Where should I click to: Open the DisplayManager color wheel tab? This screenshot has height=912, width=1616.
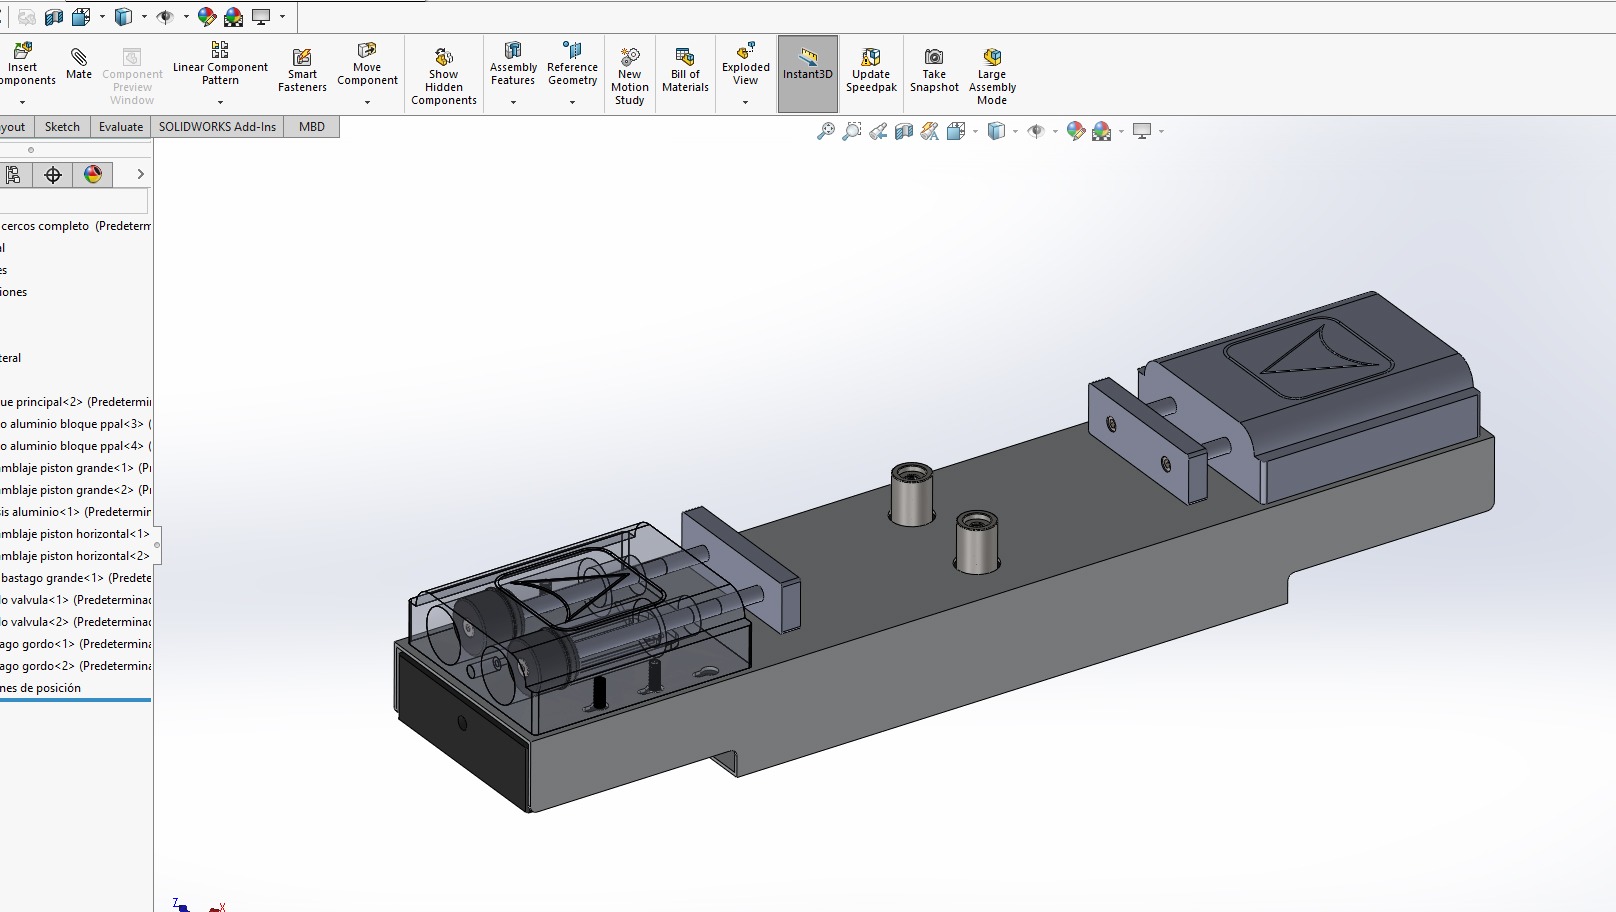pos(93,175)
